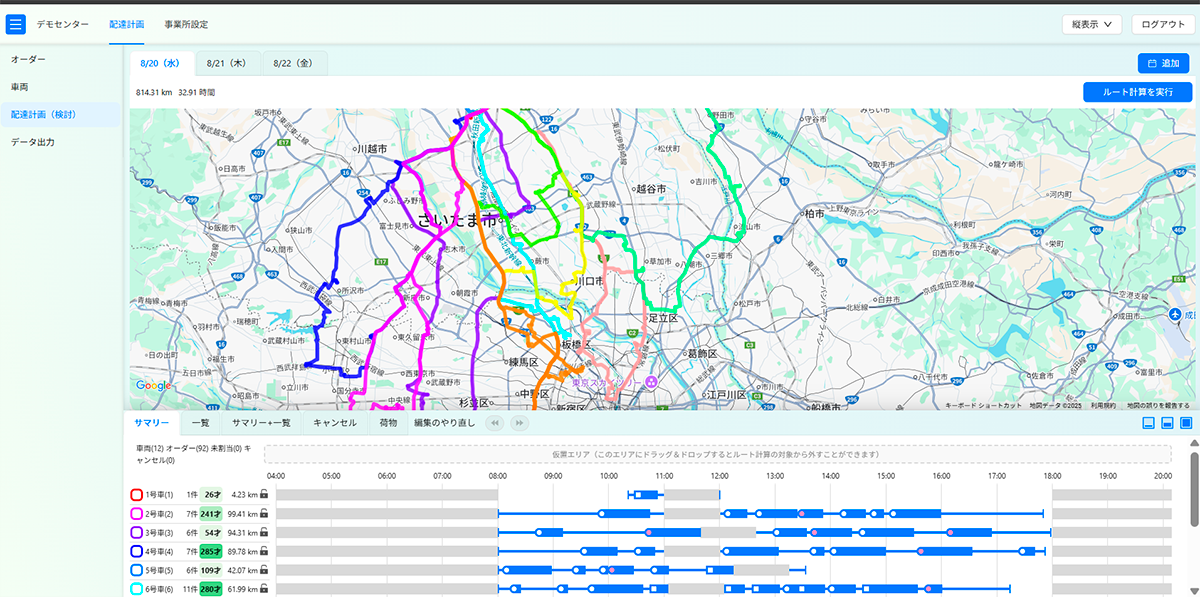Toggle the magenta 2号車 route checkbox
Viewport: 1200px width, 597px height.
tap(137, 514)
